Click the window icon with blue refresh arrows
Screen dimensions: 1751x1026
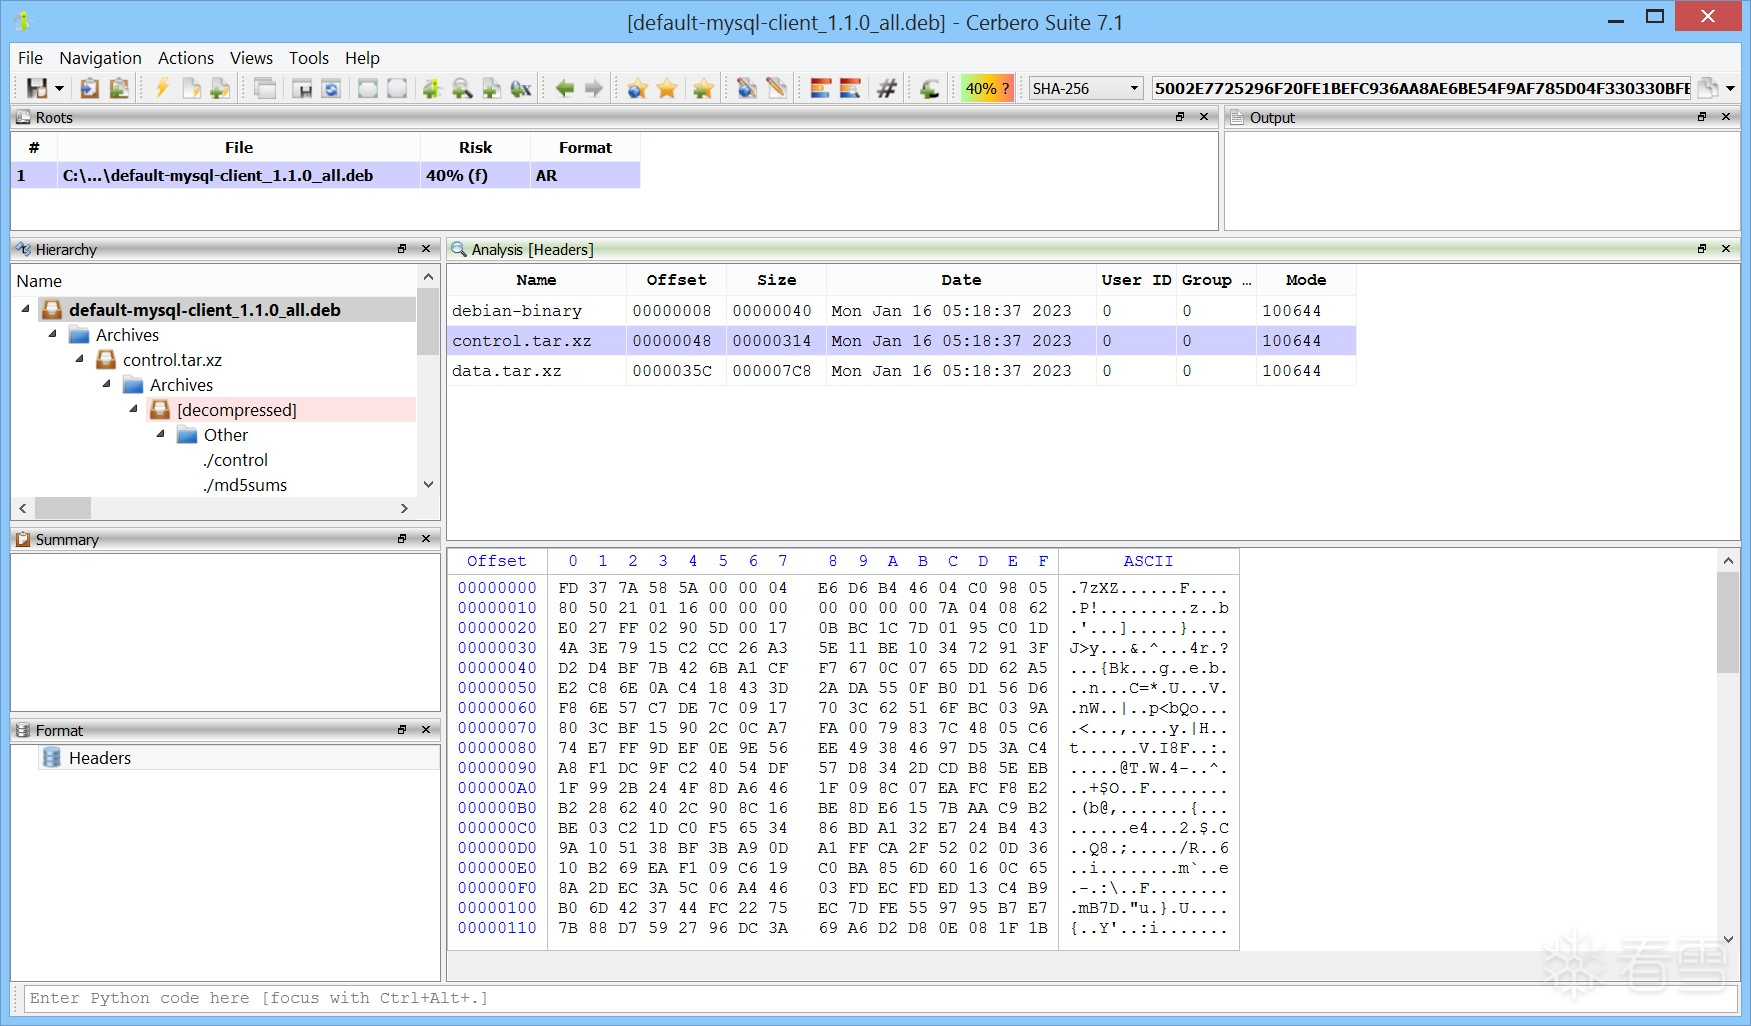(x=331, y=88)
